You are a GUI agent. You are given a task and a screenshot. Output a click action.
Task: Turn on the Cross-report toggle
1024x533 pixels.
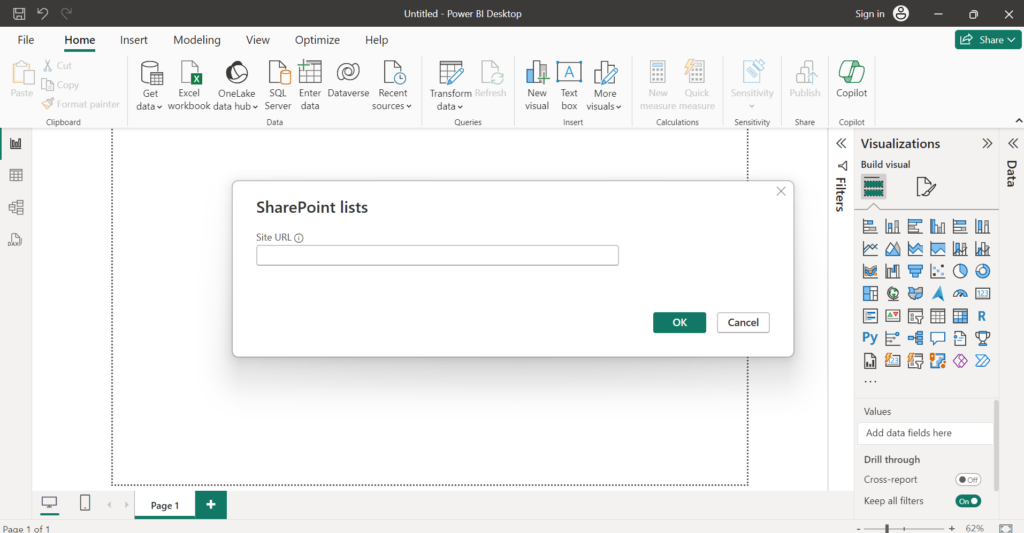pyautogui.click(x=968, y=479)
